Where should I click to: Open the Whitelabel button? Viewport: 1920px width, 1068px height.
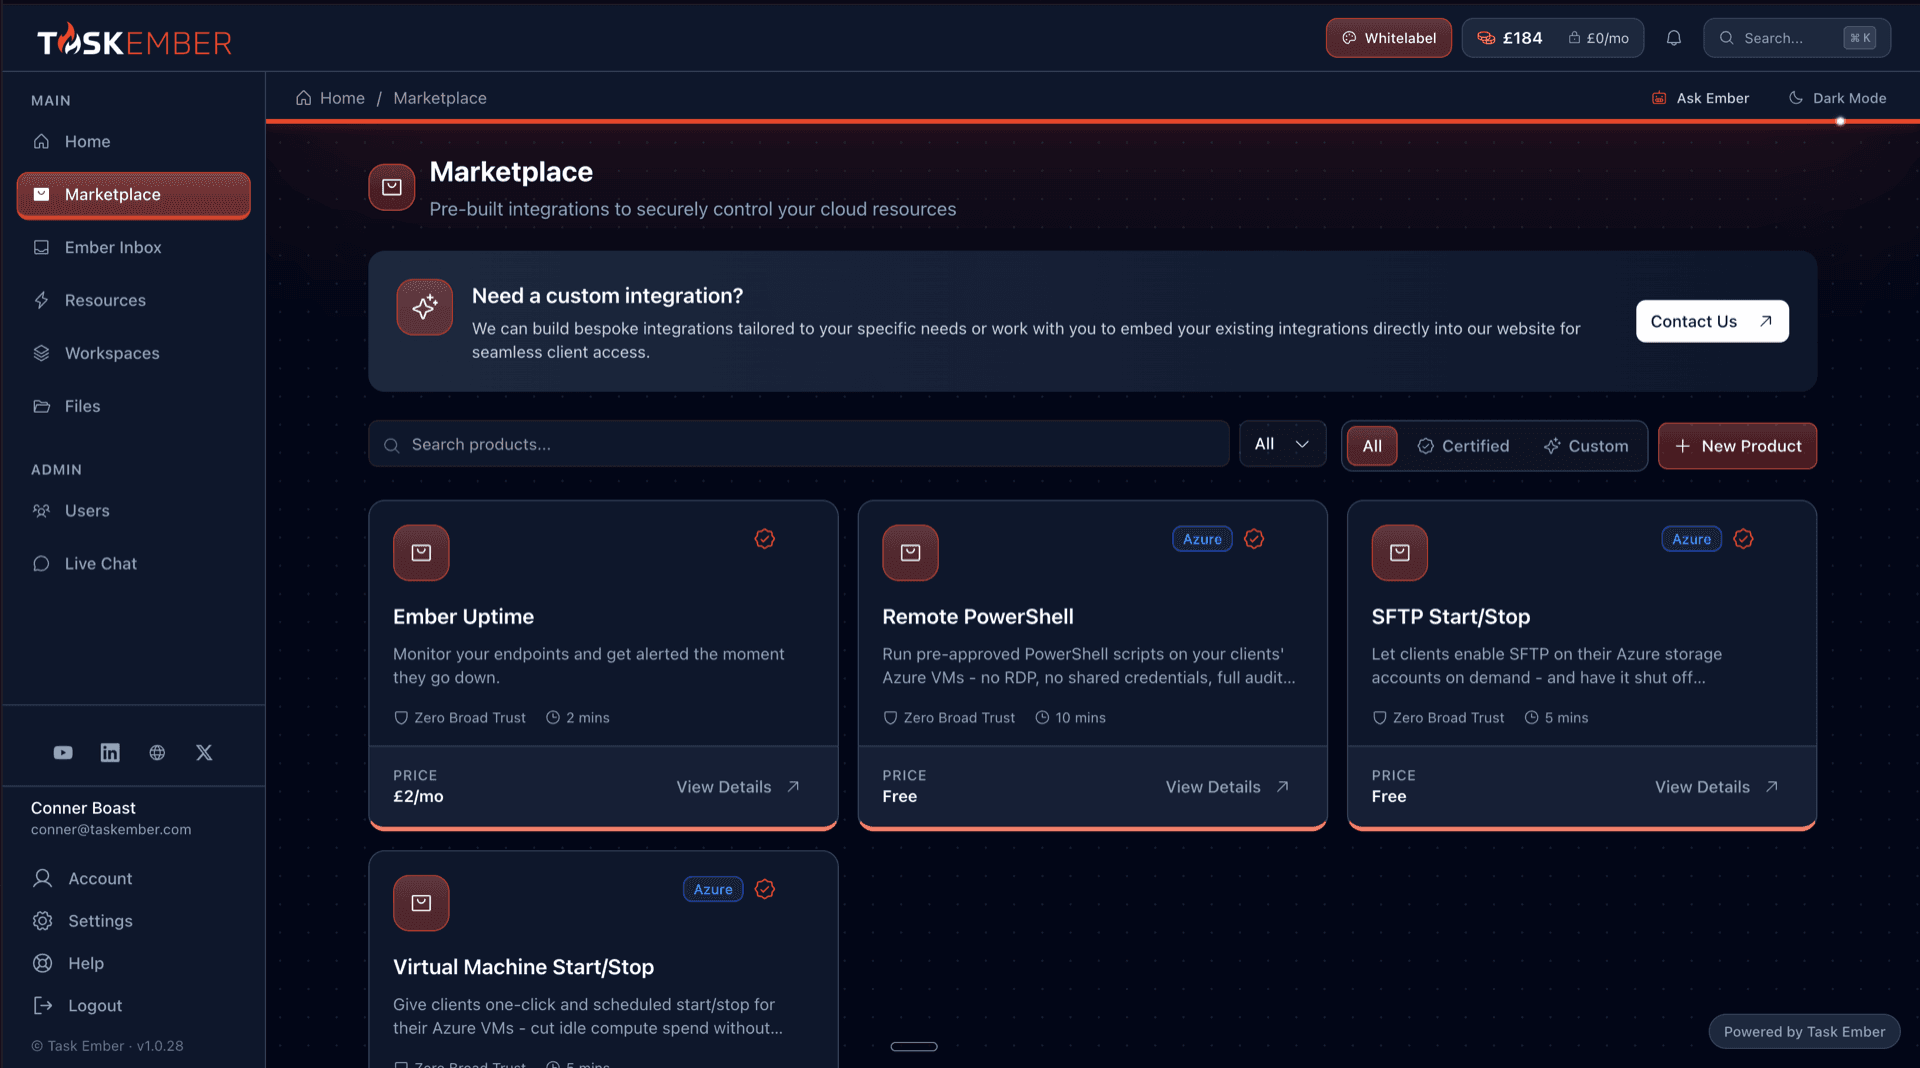click(x=1388, y=38)
